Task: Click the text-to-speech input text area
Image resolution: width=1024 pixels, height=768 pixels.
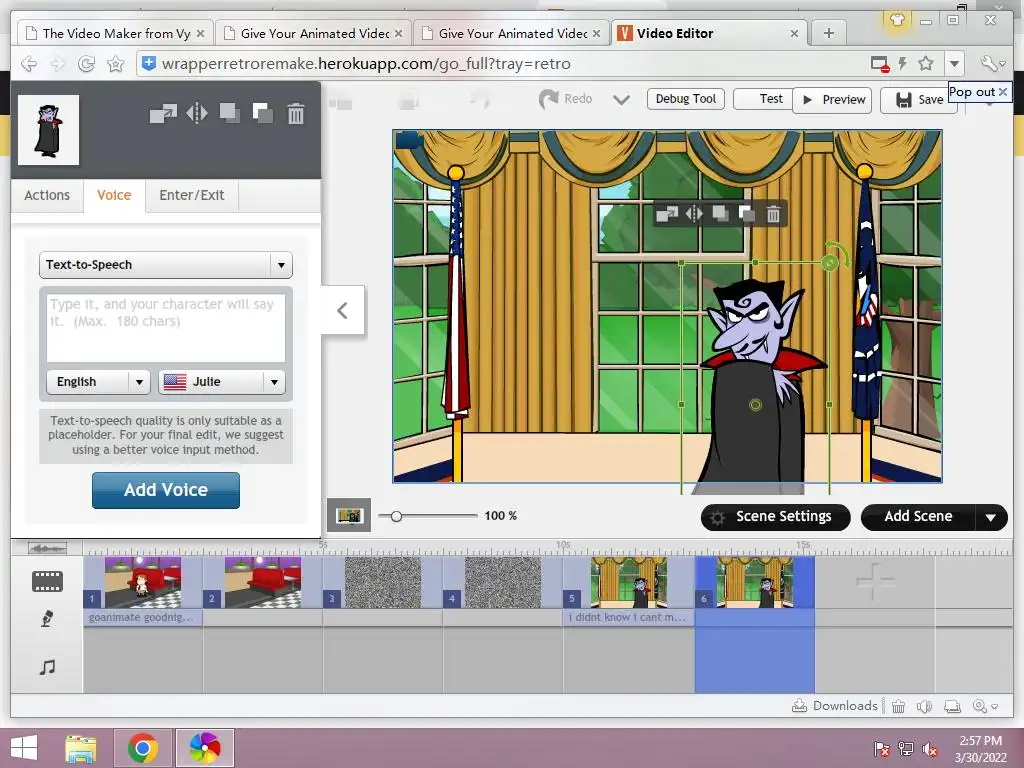Action: tap(166, 328)
